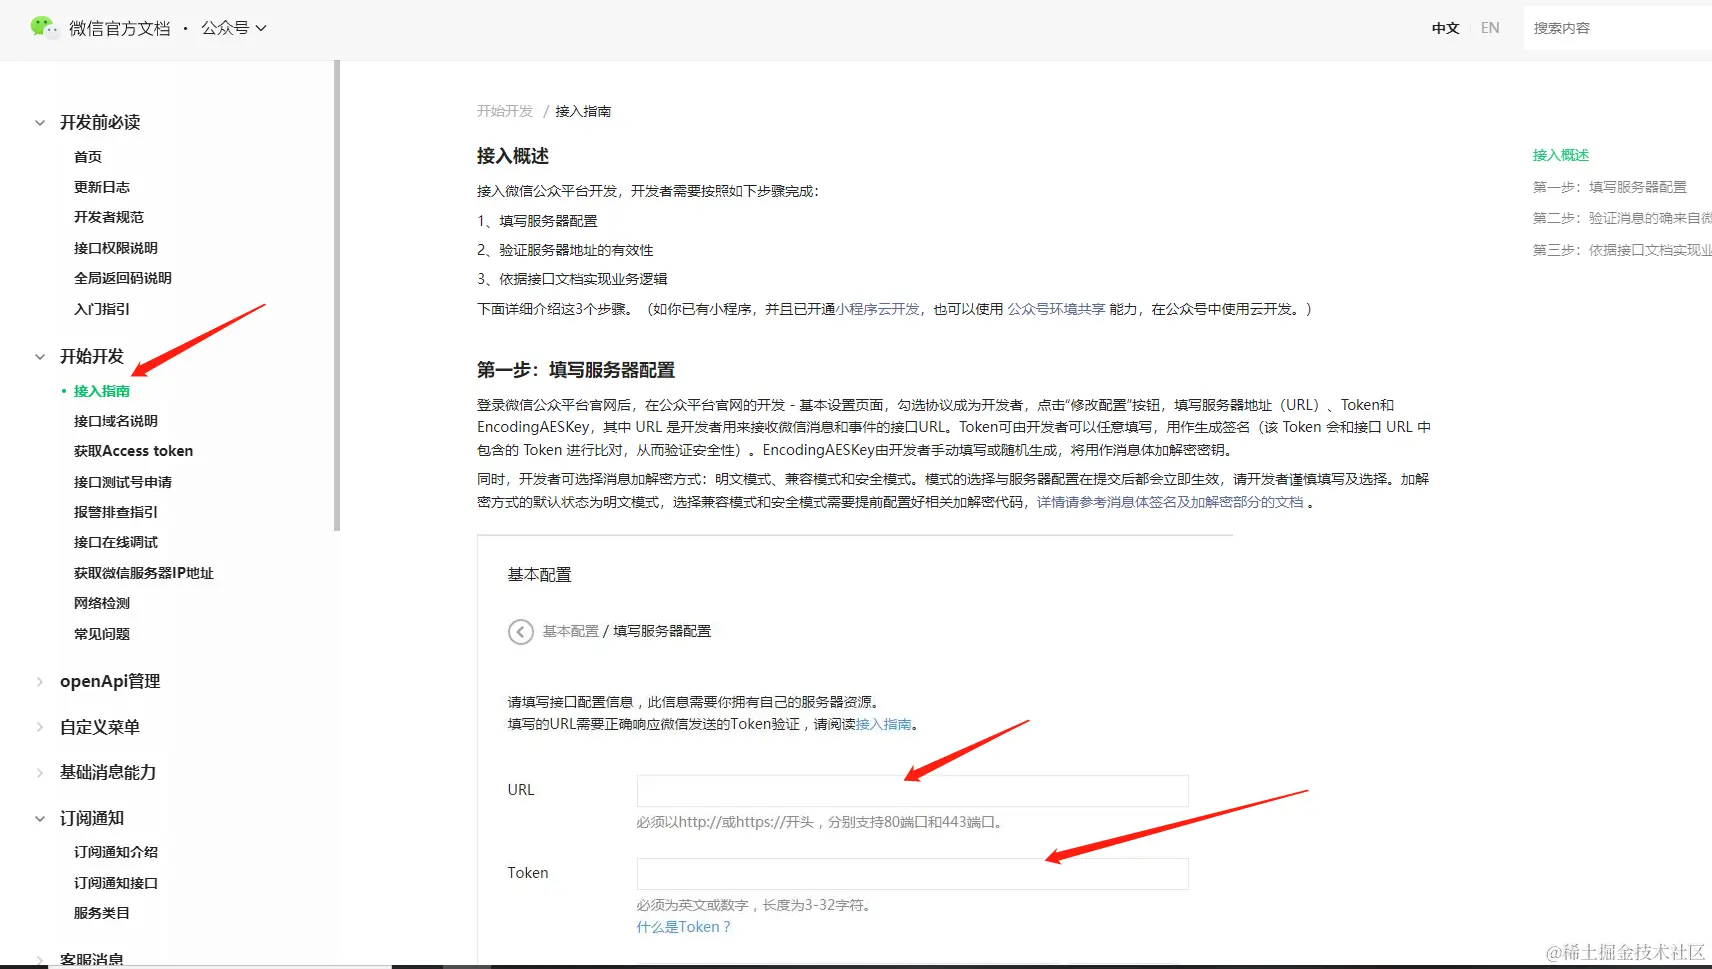Viewport: 1712px width, 969px height.
Task: Click the 微信官方文档 site title
Action: (120, 28)
